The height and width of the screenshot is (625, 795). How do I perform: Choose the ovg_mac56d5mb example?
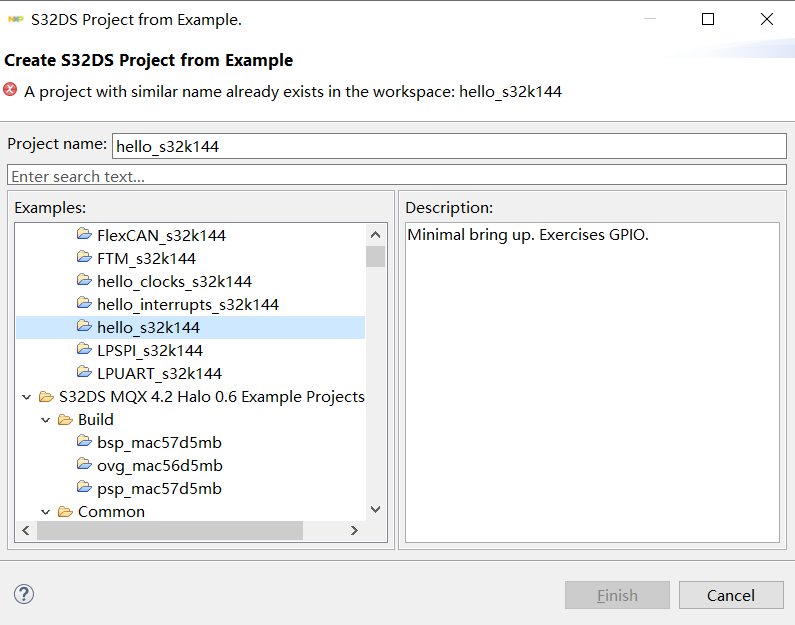tap(159, 466)
